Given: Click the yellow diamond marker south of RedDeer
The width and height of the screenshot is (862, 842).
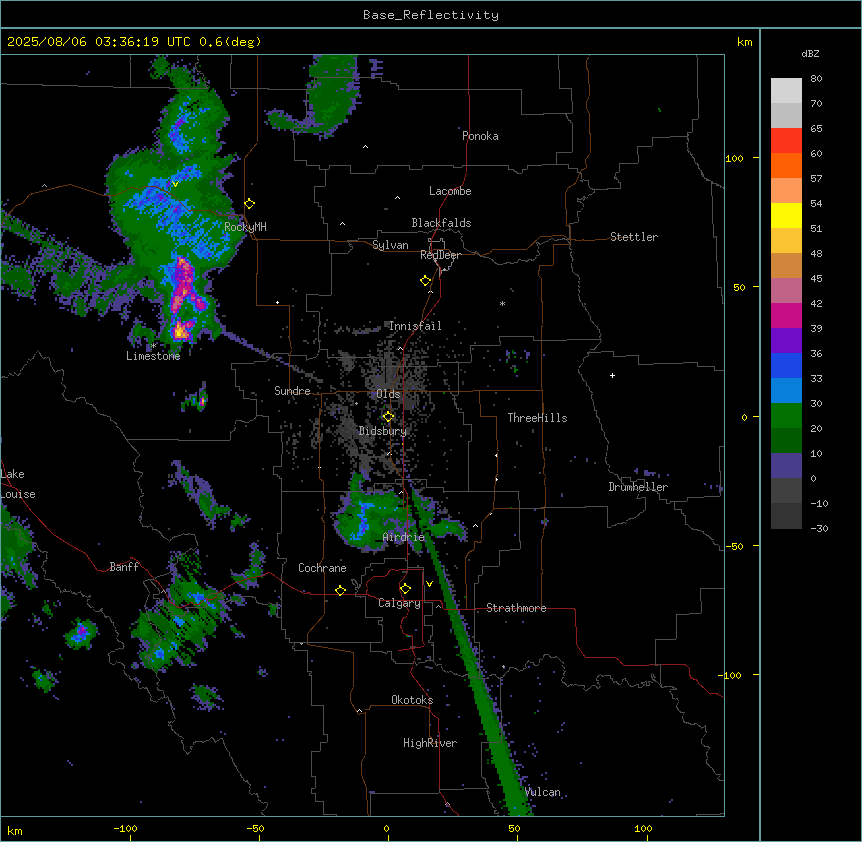Looking at the screenshot, I should (426, 281).
